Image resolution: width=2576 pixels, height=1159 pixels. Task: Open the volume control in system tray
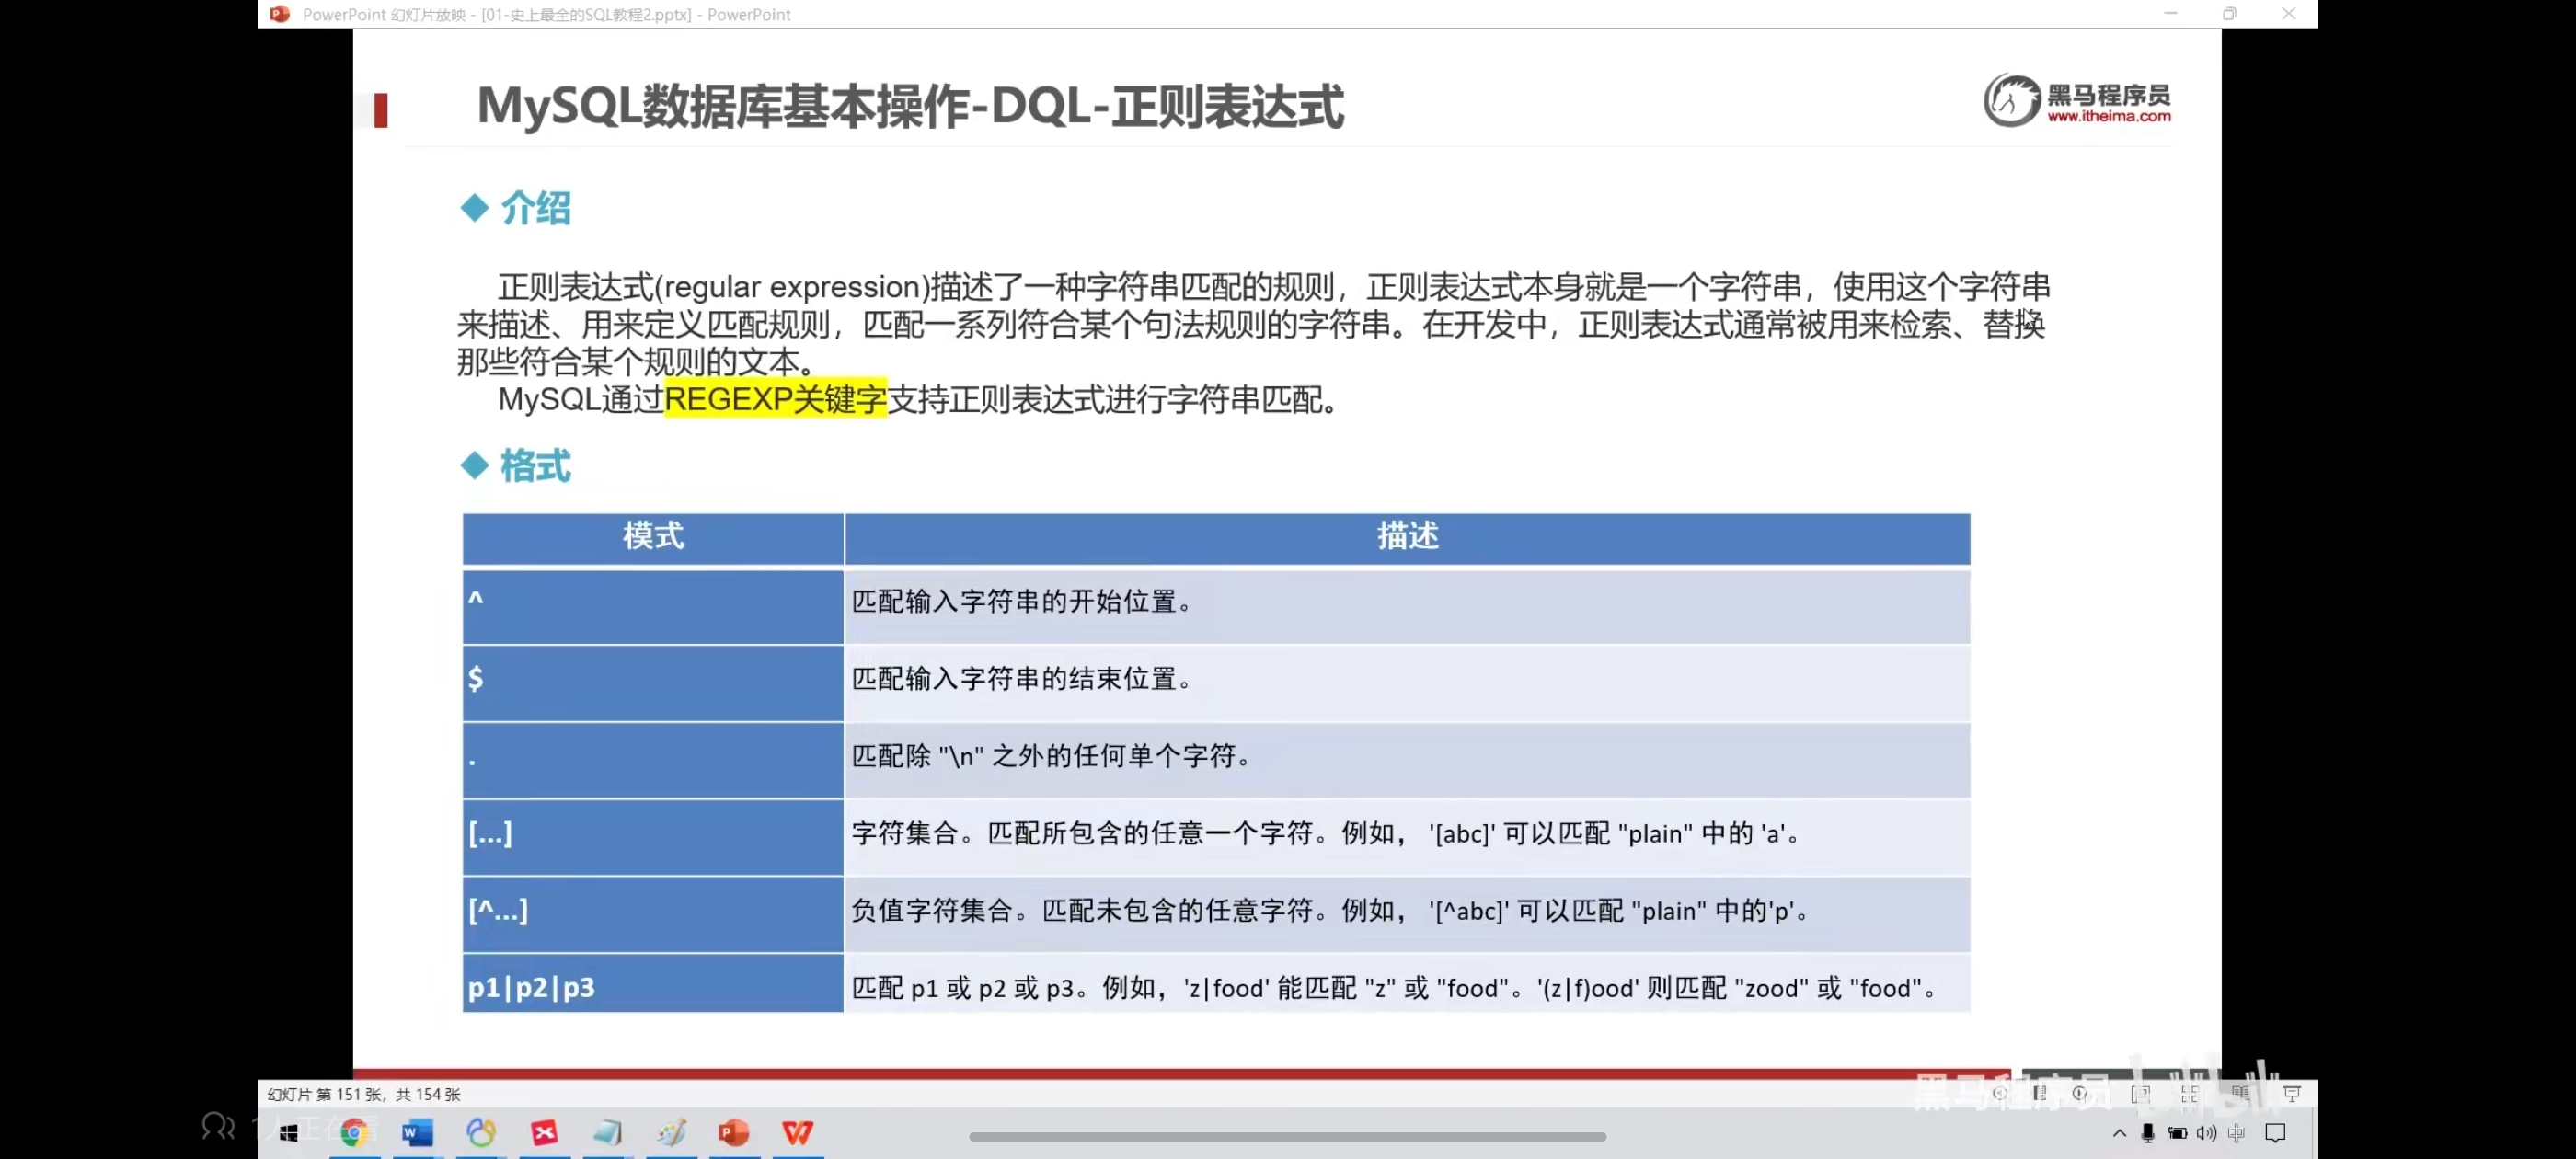(x=2206, y=1132)
